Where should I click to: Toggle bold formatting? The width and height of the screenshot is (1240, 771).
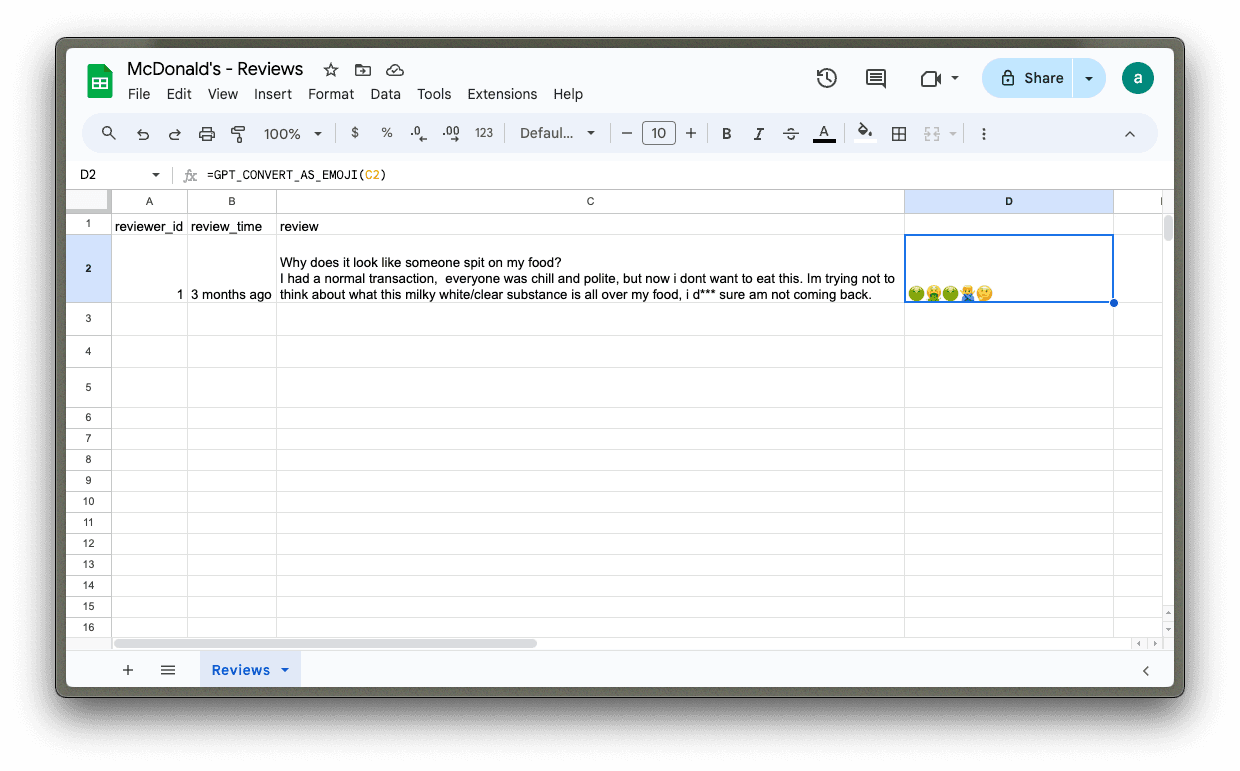(727, 133)
